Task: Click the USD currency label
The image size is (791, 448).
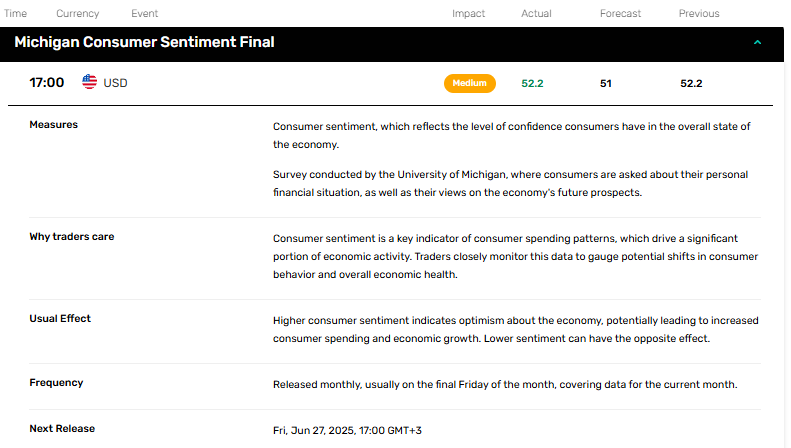Action: coord(115,83)
